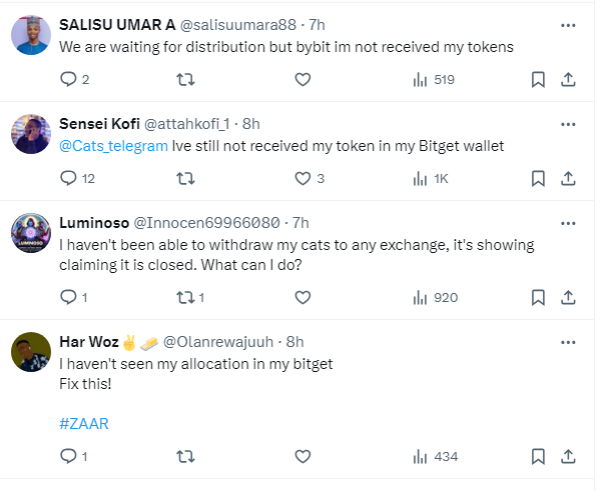The width and height of the screenshot is (609, 491).
Task: Like Har Woz's tweet
Action: point(303,456)
